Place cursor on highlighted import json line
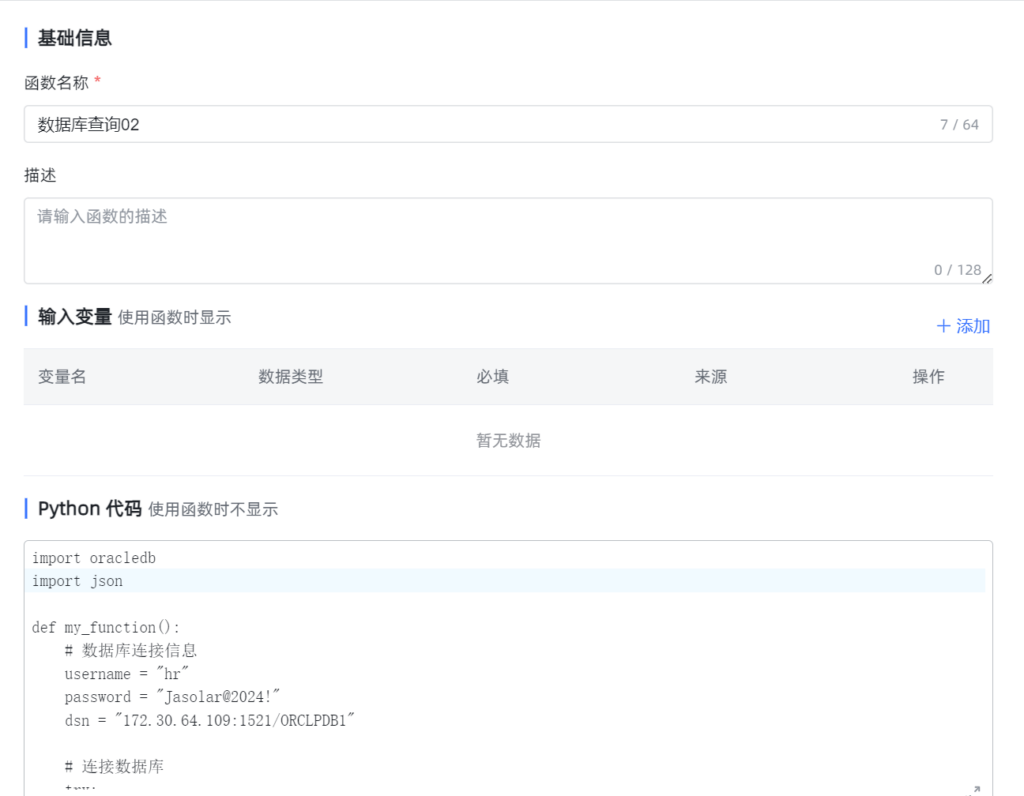 click(x=78, y=581)
